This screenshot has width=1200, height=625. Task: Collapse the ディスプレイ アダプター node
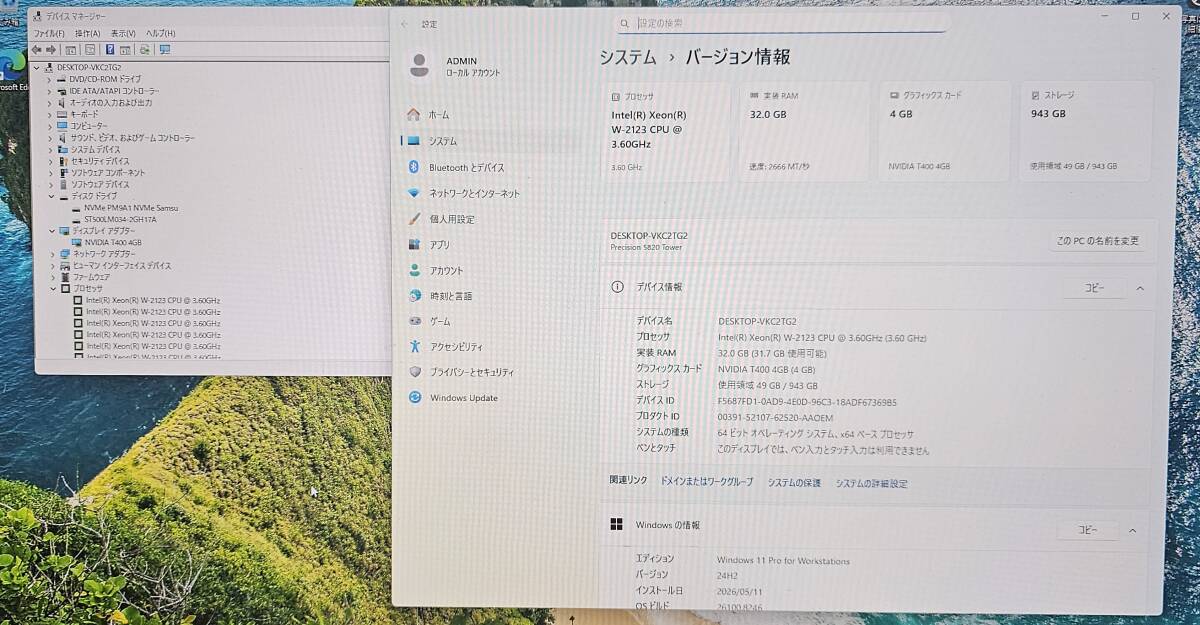53,231
